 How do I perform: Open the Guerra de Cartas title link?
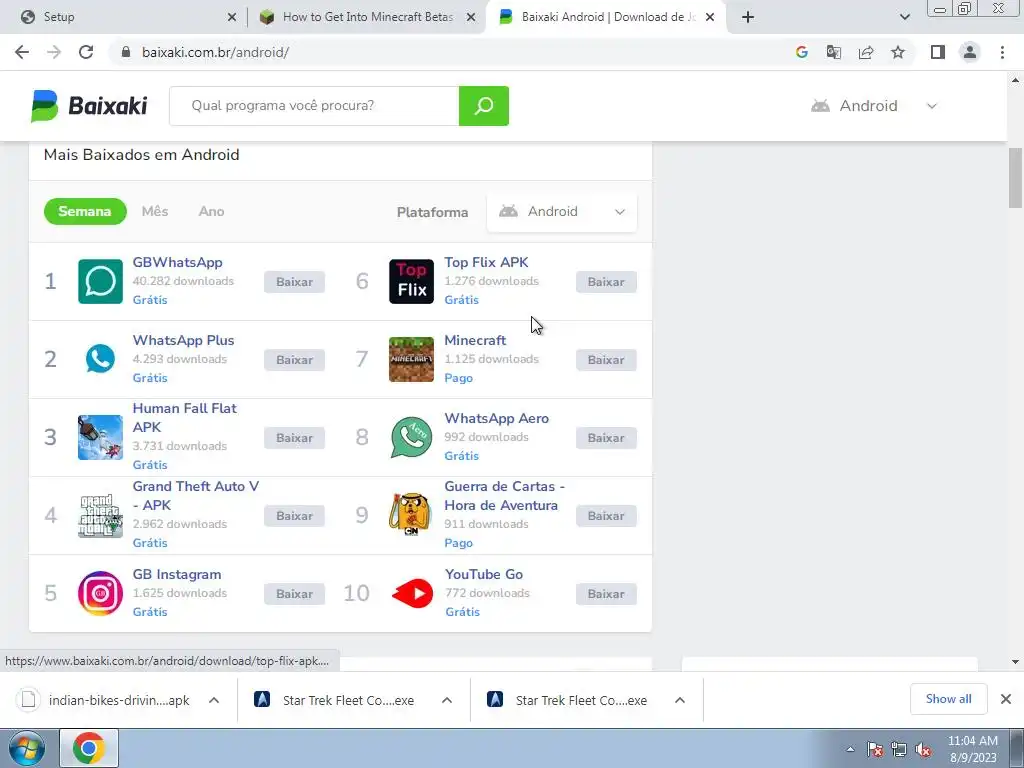click(504, 496)
